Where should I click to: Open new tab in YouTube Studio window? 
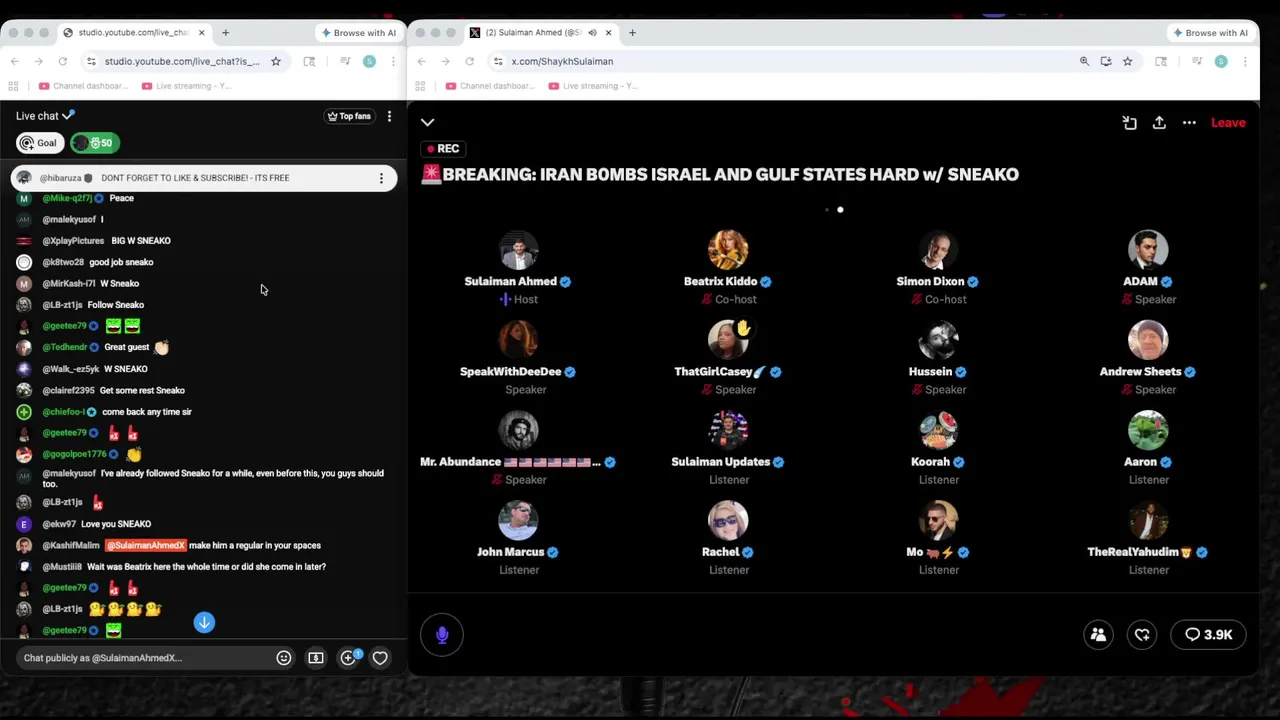click(226, 33)
